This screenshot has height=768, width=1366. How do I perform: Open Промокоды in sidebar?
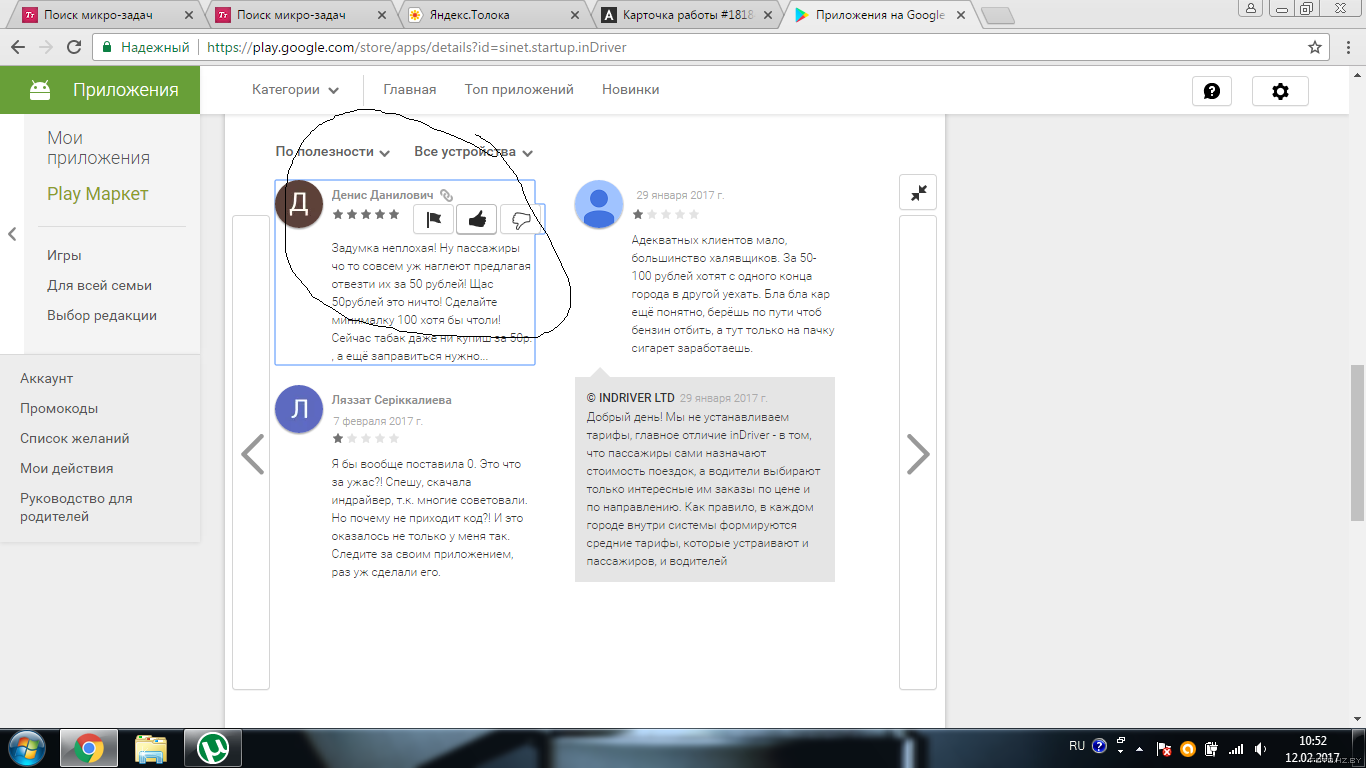click(x=59, y=408)
